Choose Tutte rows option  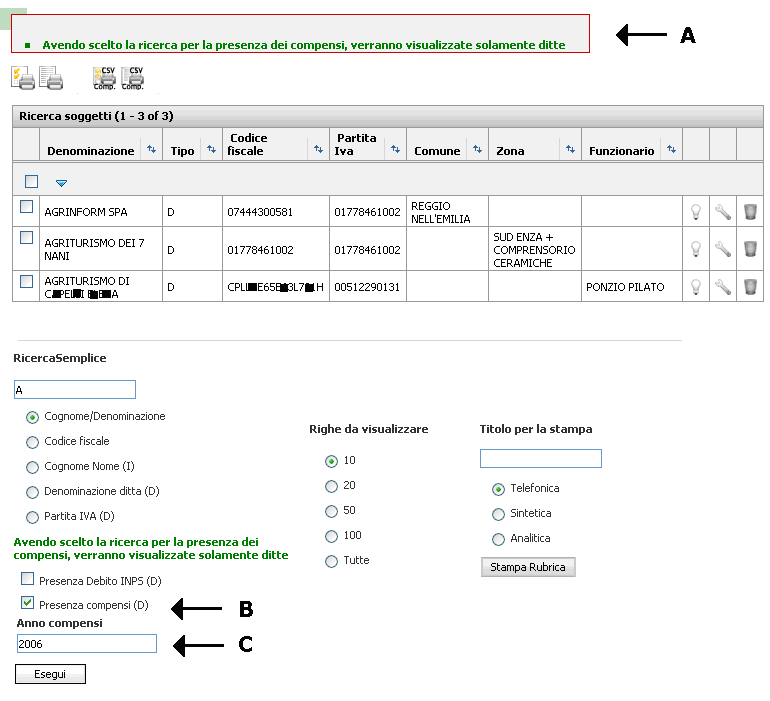pyautogui.click(x=331, y=561)
